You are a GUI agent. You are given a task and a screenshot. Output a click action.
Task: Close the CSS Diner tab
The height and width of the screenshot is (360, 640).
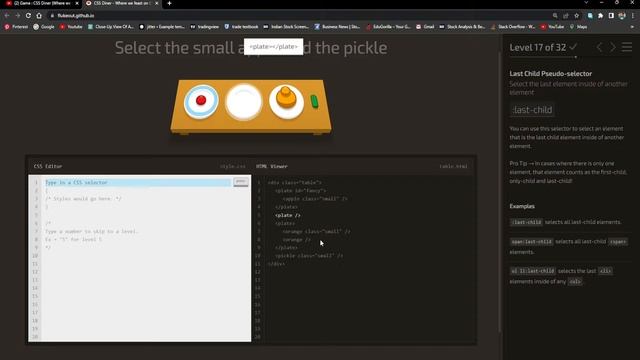157,3
